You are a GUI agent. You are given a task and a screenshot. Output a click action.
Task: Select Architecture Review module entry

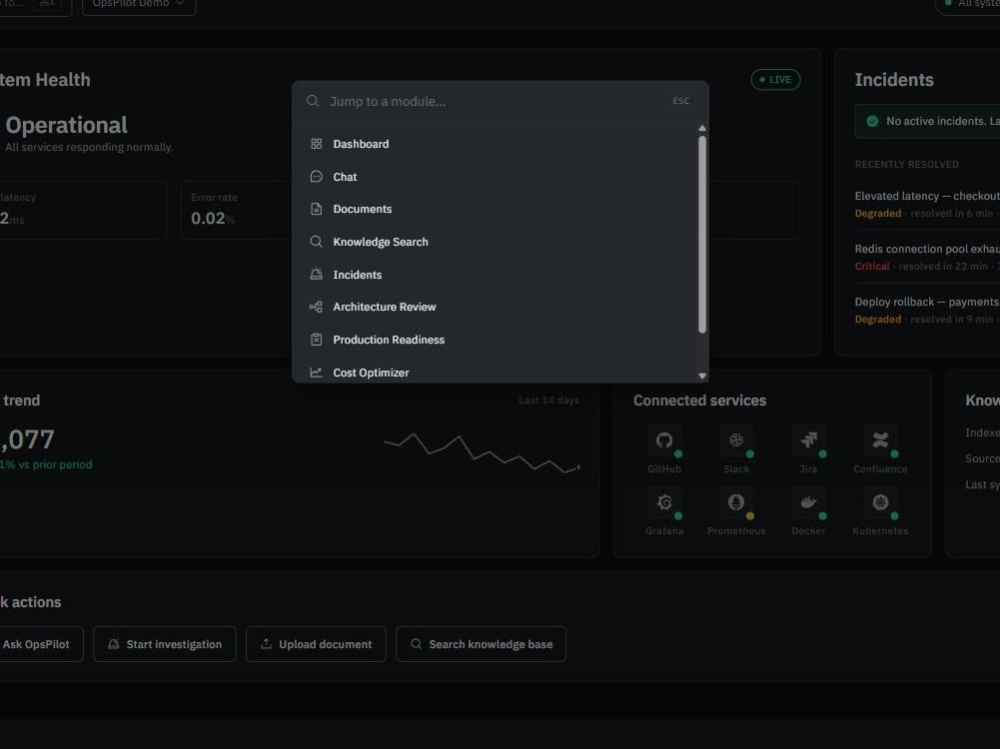[x=495, y=307]
